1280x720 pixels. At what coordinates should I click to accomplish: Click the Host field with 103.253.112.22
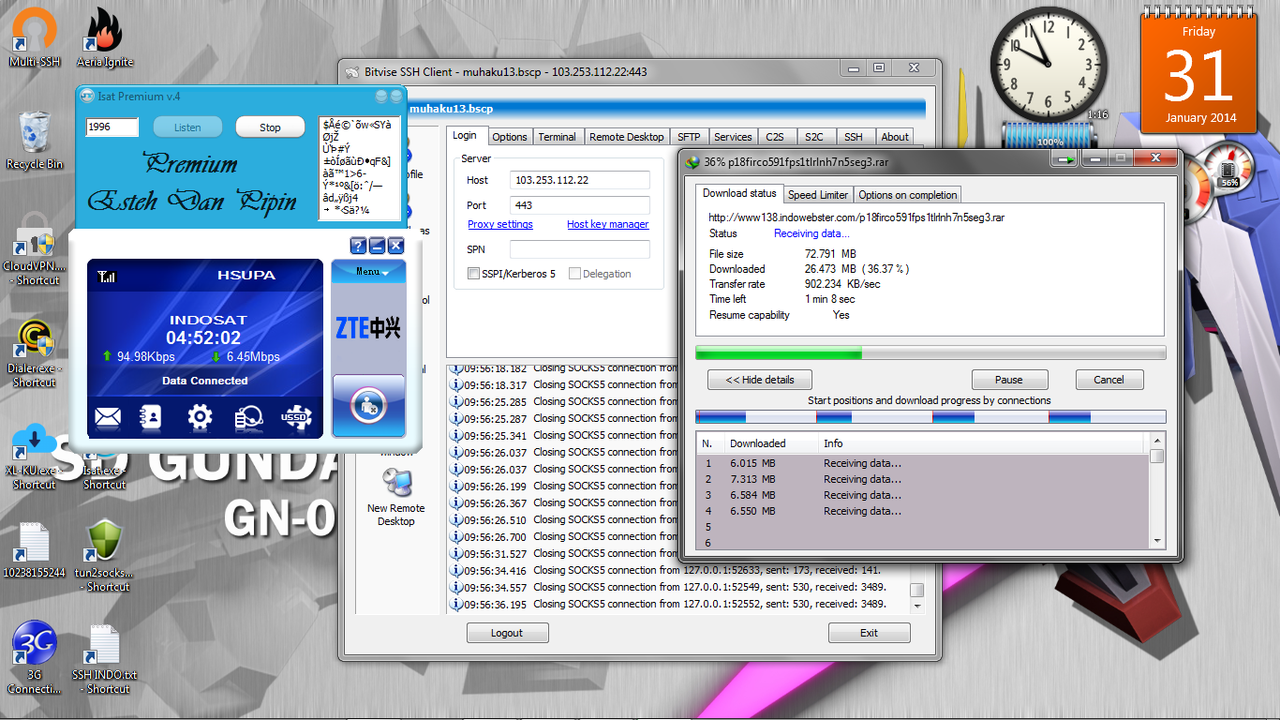580,180
